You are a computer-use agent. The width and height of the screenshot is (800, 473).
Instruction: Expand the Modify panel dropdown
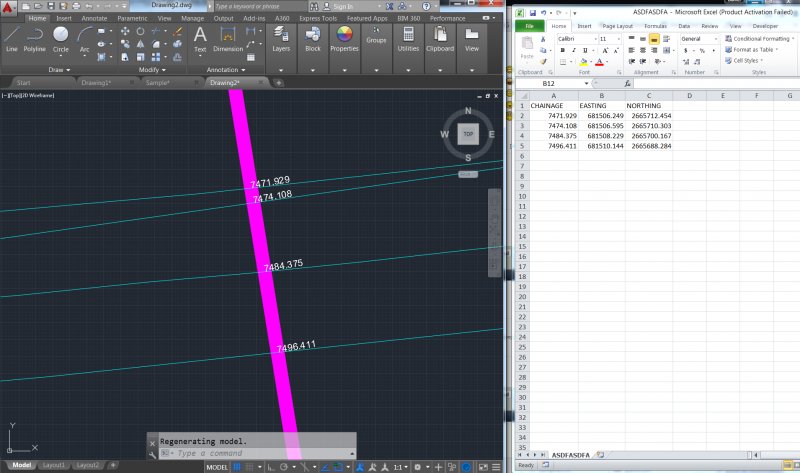coord(152,69)
